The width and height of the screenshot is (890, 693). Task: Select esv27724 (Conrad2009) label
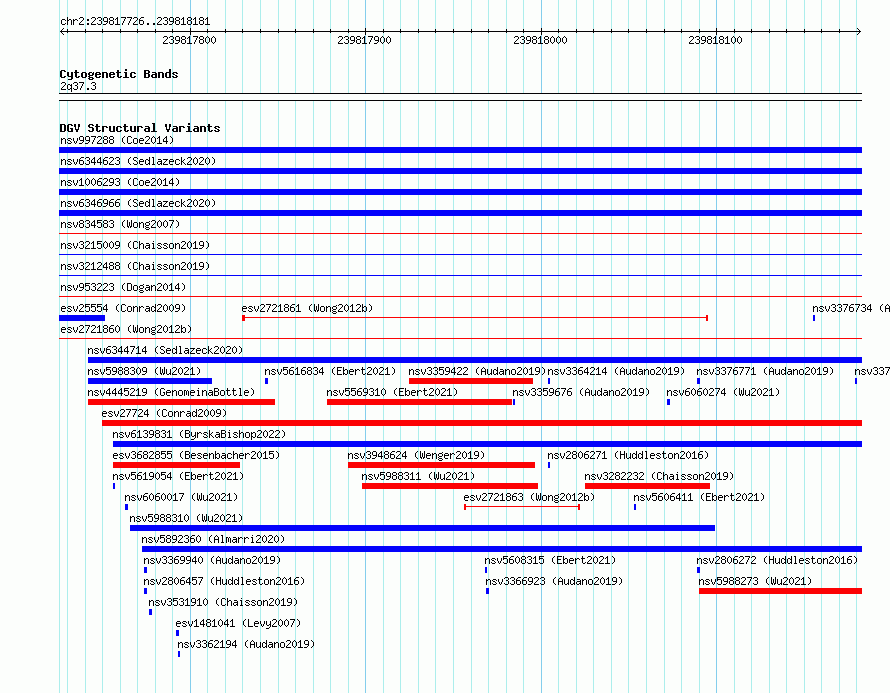pos(165,413)
